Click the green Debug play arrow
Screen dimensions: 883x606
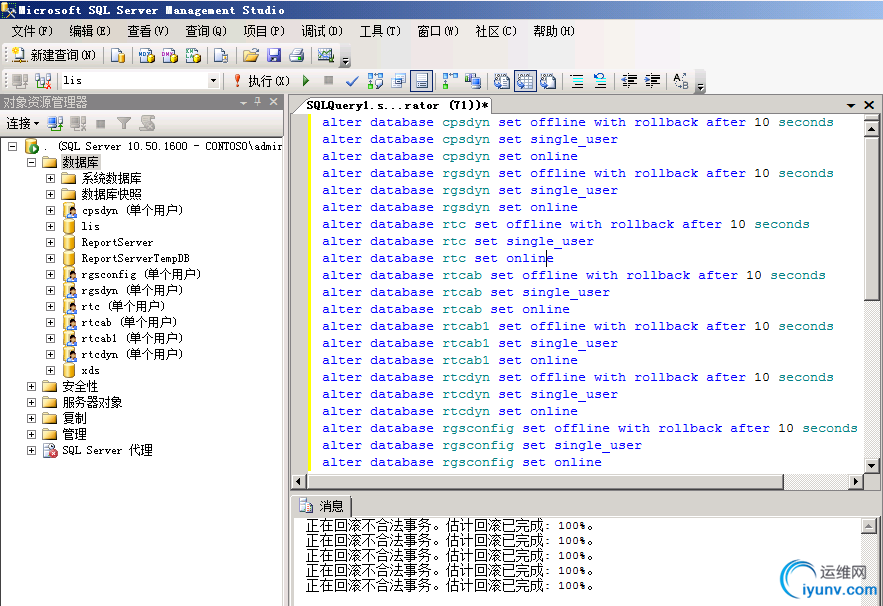[306, 81]
